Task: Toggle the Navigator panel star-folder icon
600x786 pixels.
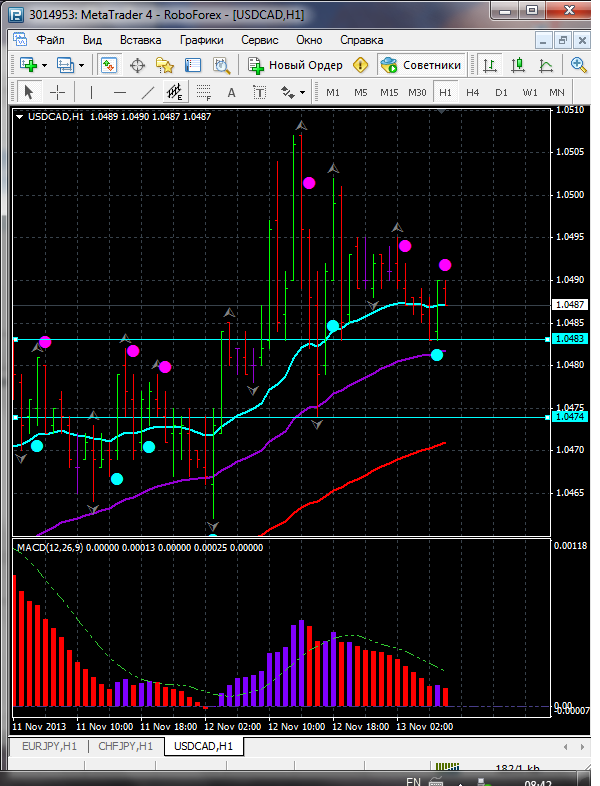Action: pos(165,65)
